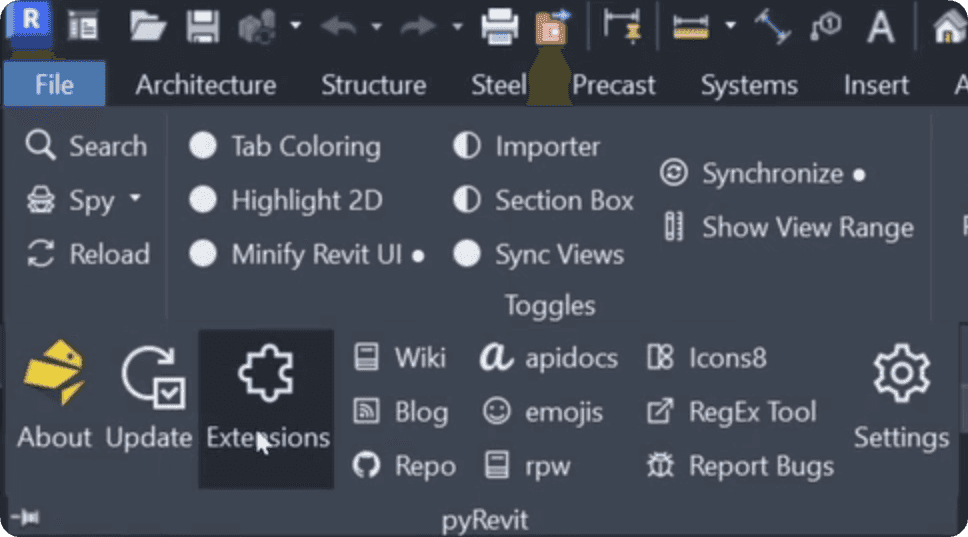Toggle Tab Coloring
The width and height of the screenshot is (968, 537).
[x=285, y=146]
